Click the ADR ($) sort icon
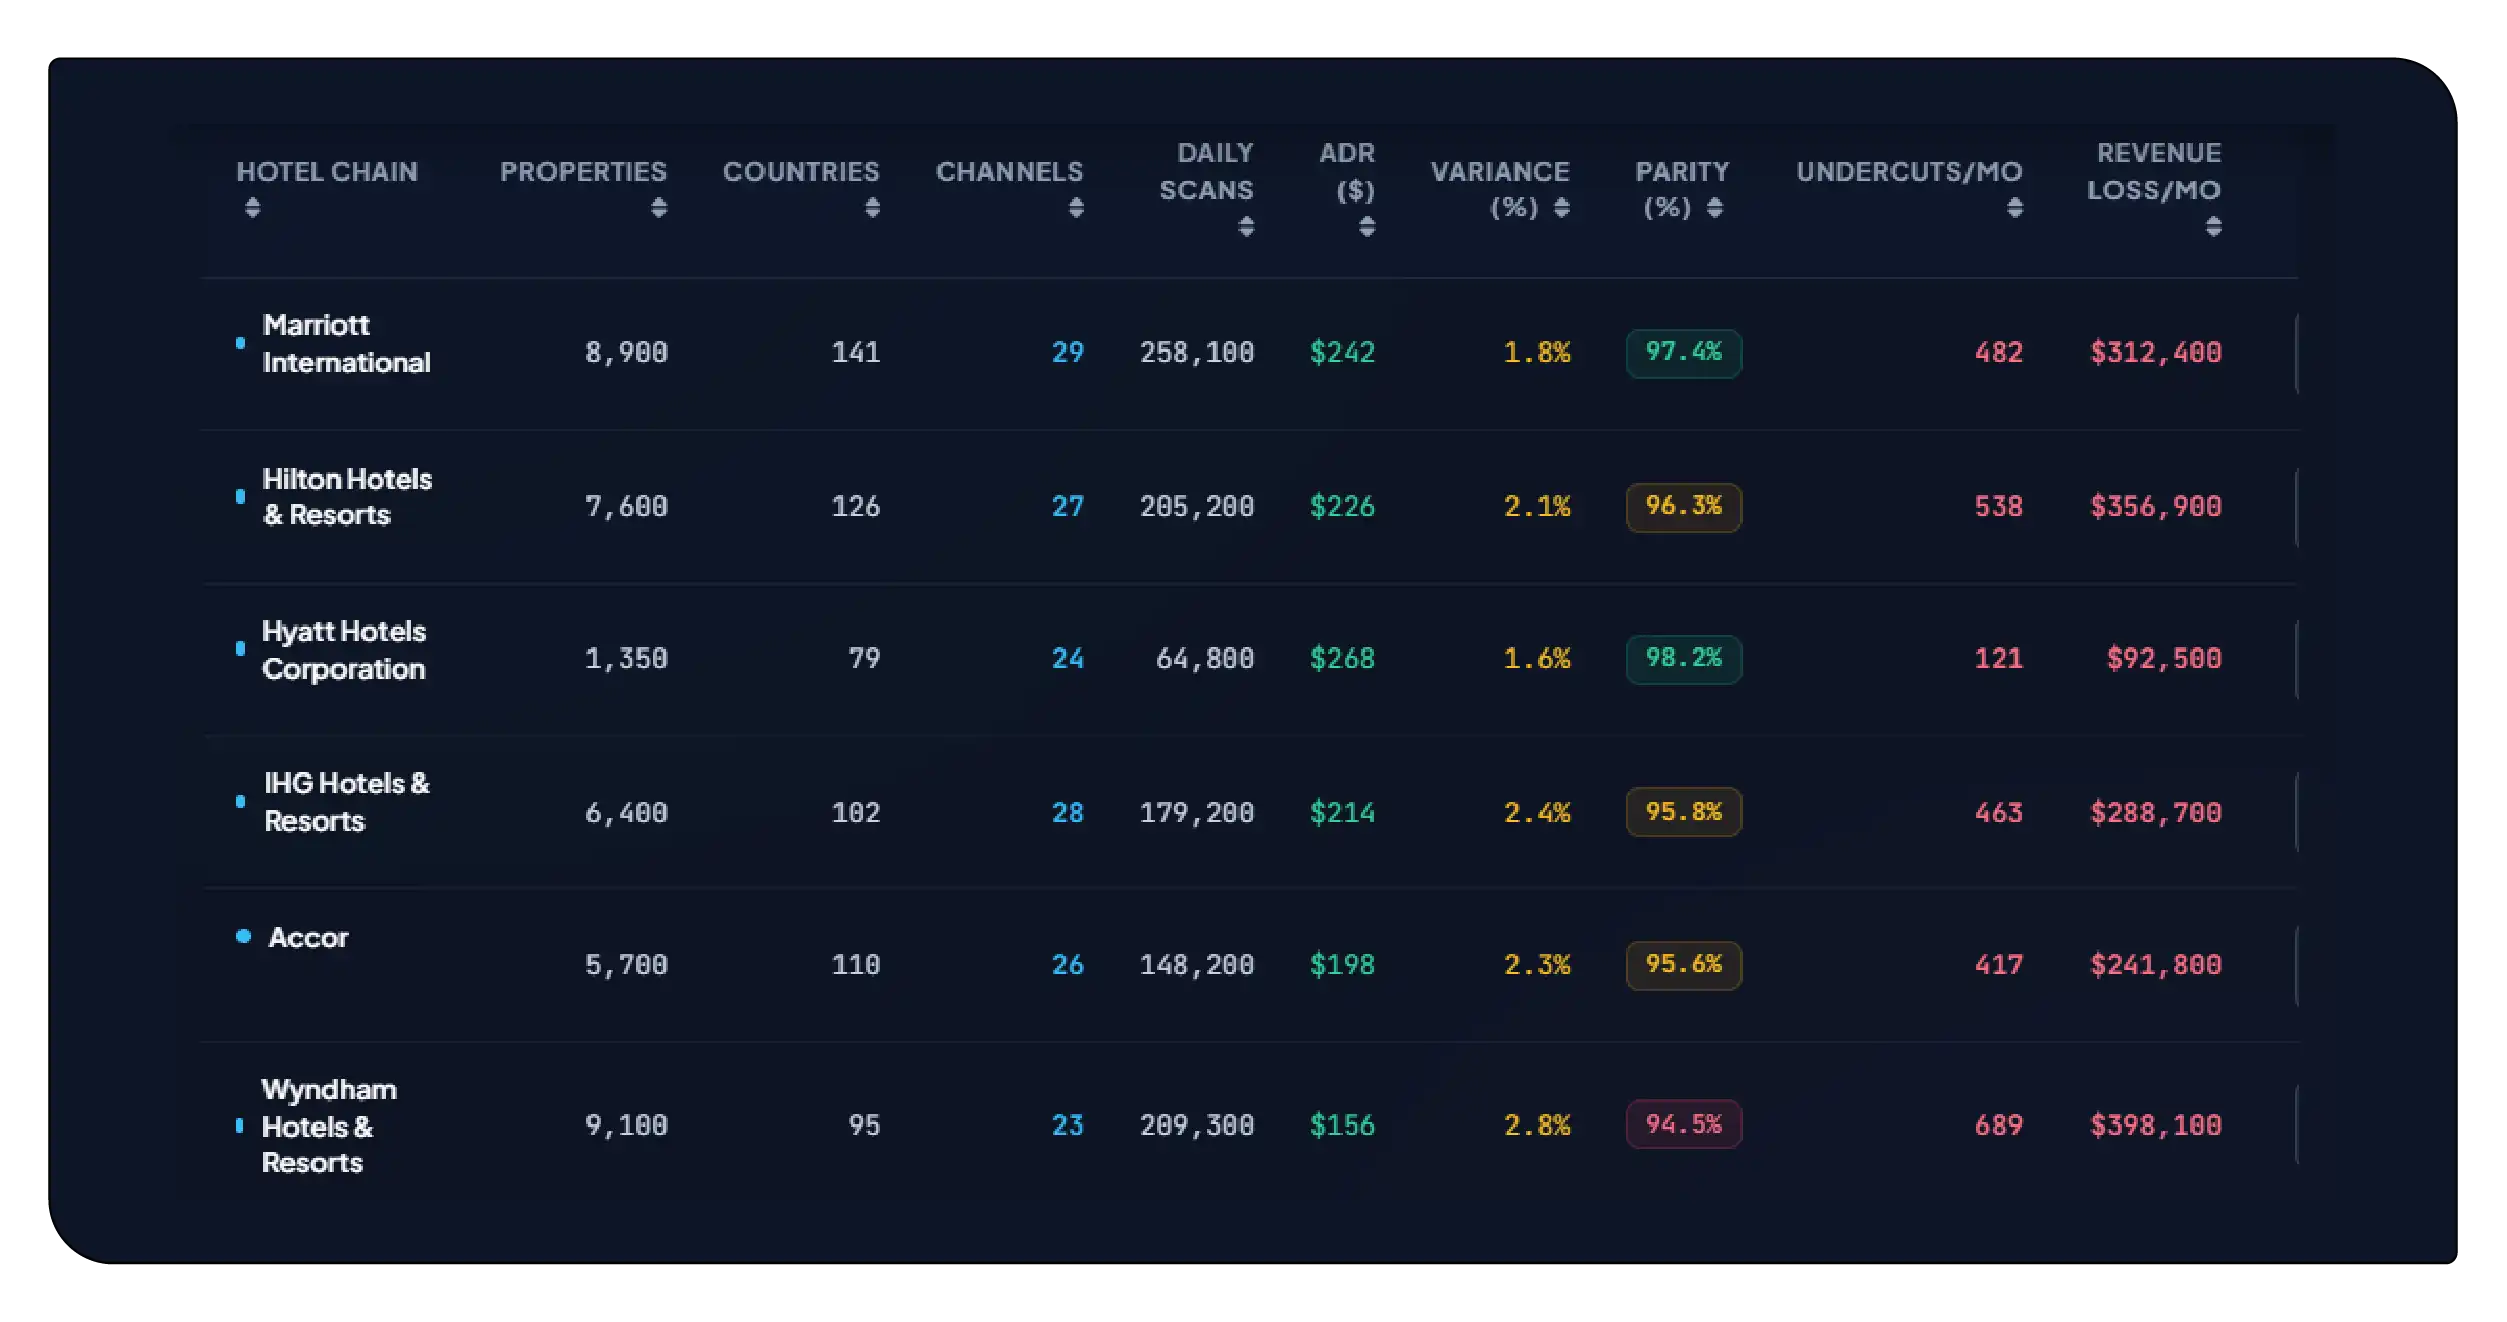 1367,227
